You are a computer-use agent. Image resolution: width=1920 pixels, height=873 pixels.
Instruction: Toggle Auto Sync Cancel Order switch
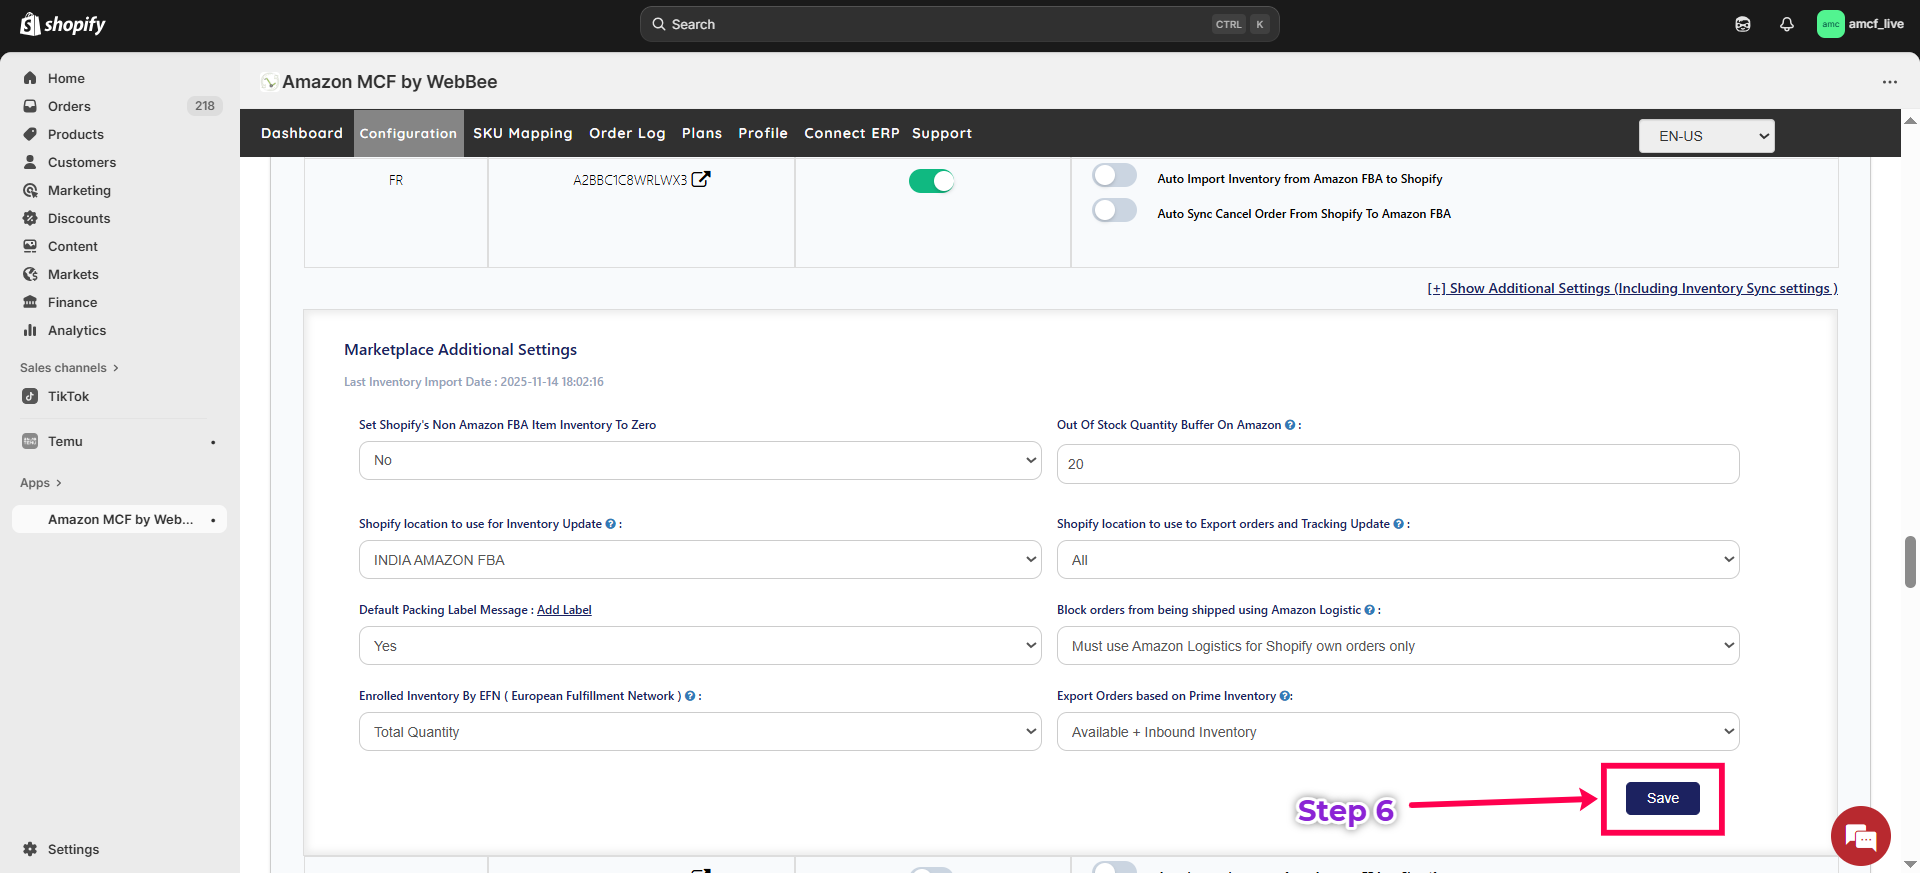point(1114,211)
